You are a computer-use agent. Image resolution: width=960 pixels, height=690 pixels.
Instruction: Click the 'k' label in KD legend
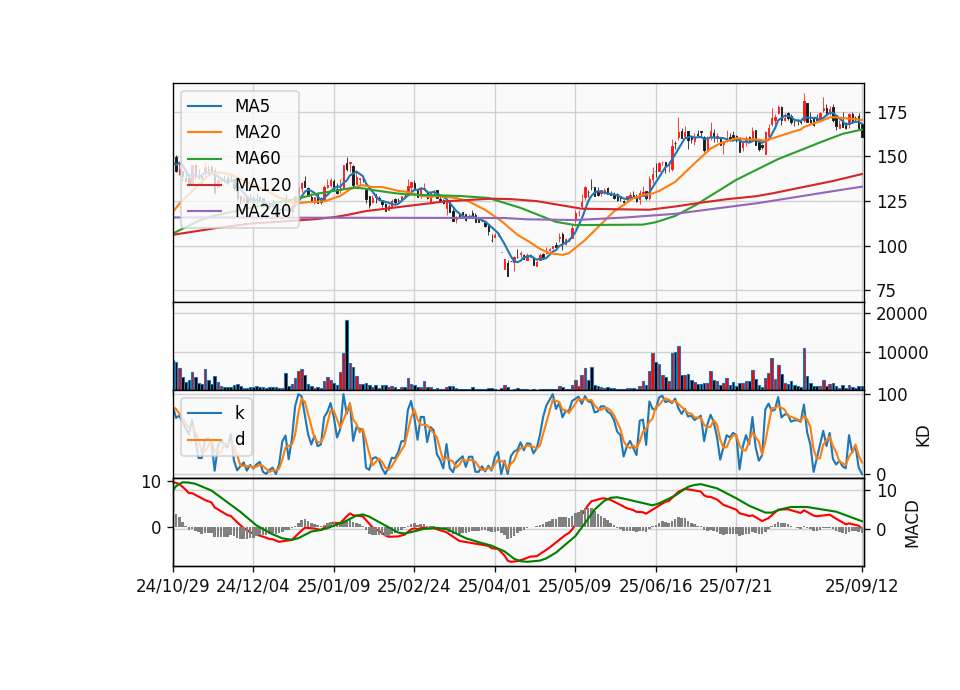coord(239,413)
